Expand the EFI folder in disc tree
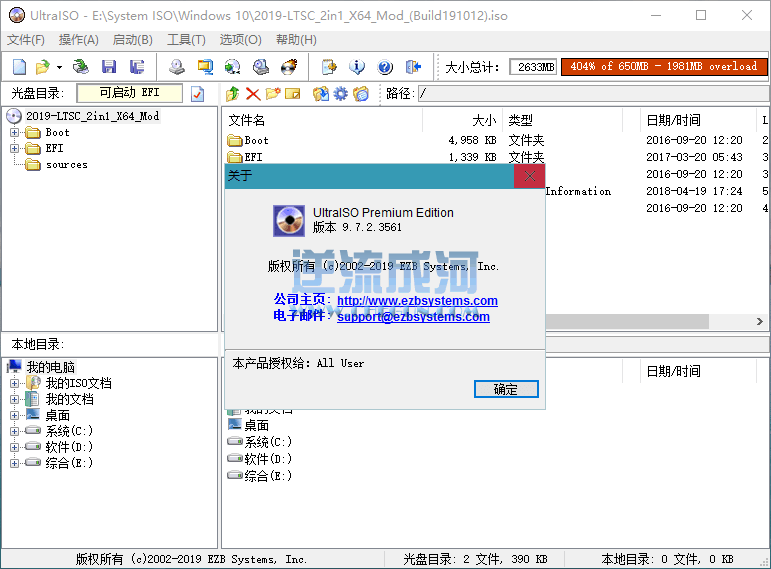The height and width of the screenshot is (569, 771). pyautogui.click(x=15, y=149)
